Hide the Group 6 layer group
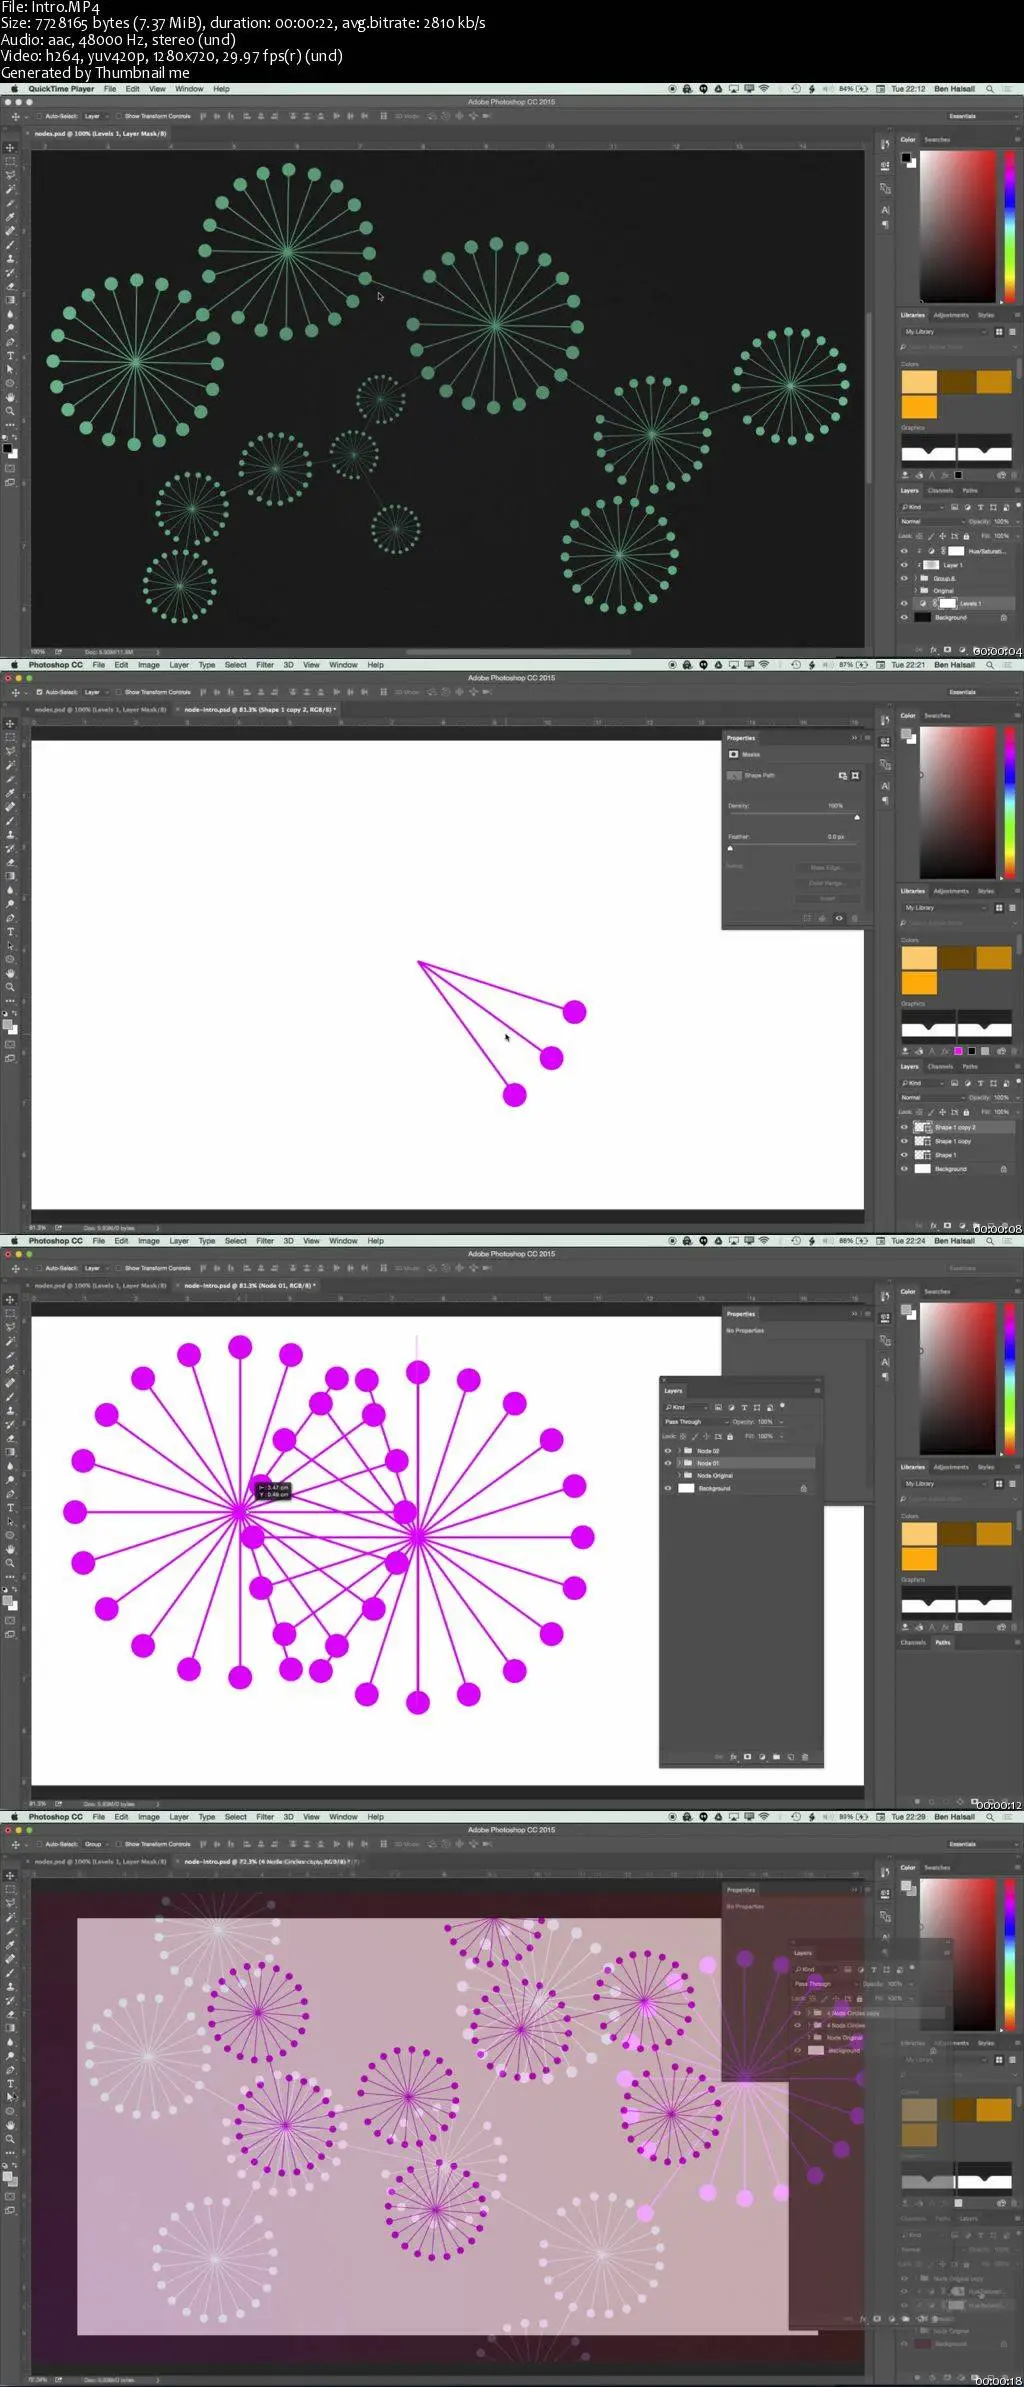This screenshot has width=1024, height=2387. point(904,578)
